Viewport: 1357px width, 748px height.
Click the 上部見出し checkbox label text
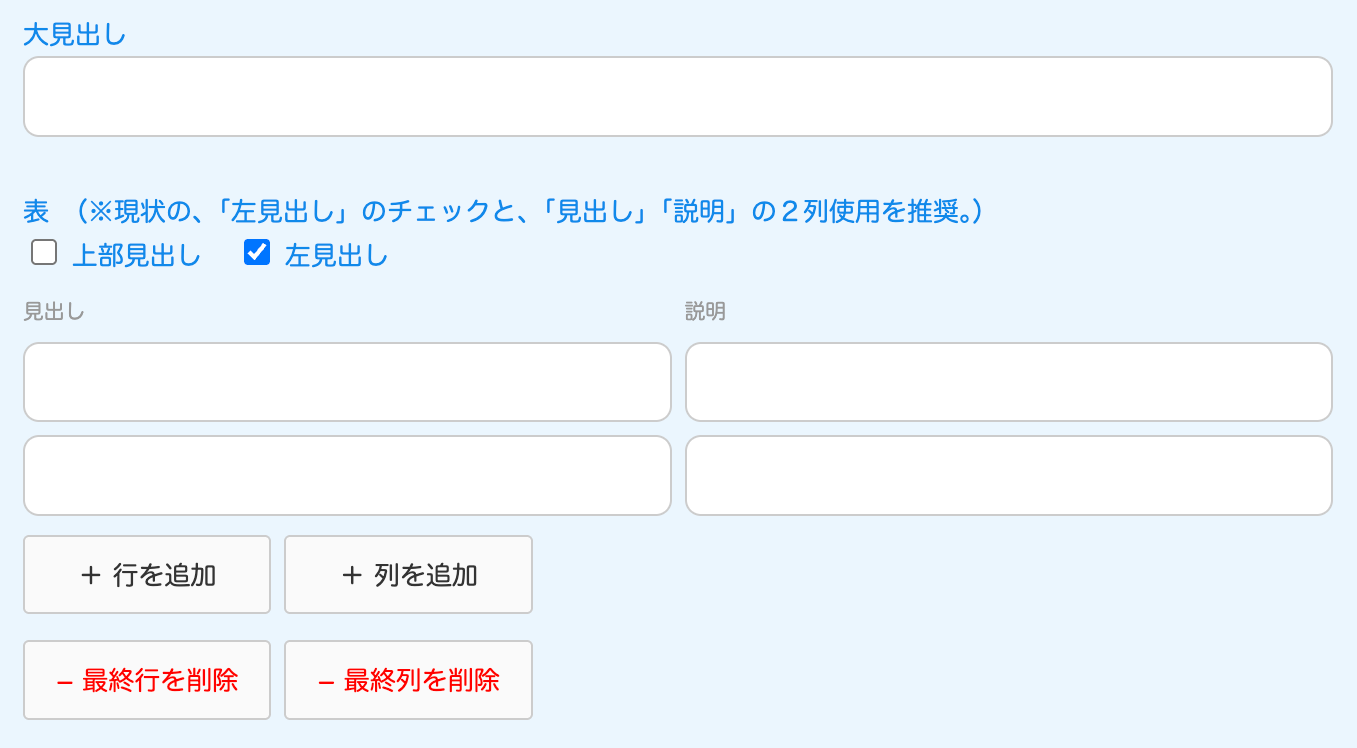click(x=137, y=256)
